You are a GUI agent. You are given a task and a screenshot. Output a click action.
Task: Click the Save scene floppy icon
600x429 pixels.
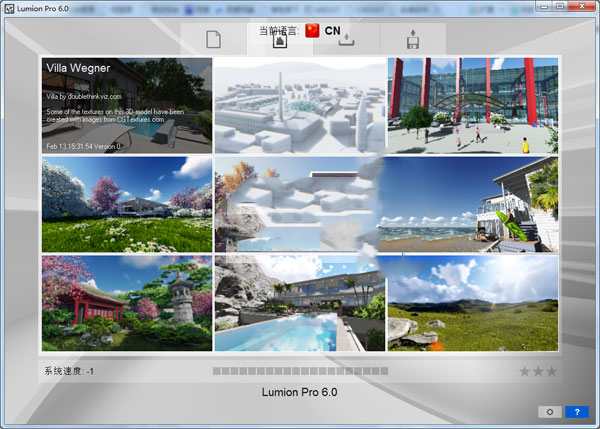click(x=413, y=40)
